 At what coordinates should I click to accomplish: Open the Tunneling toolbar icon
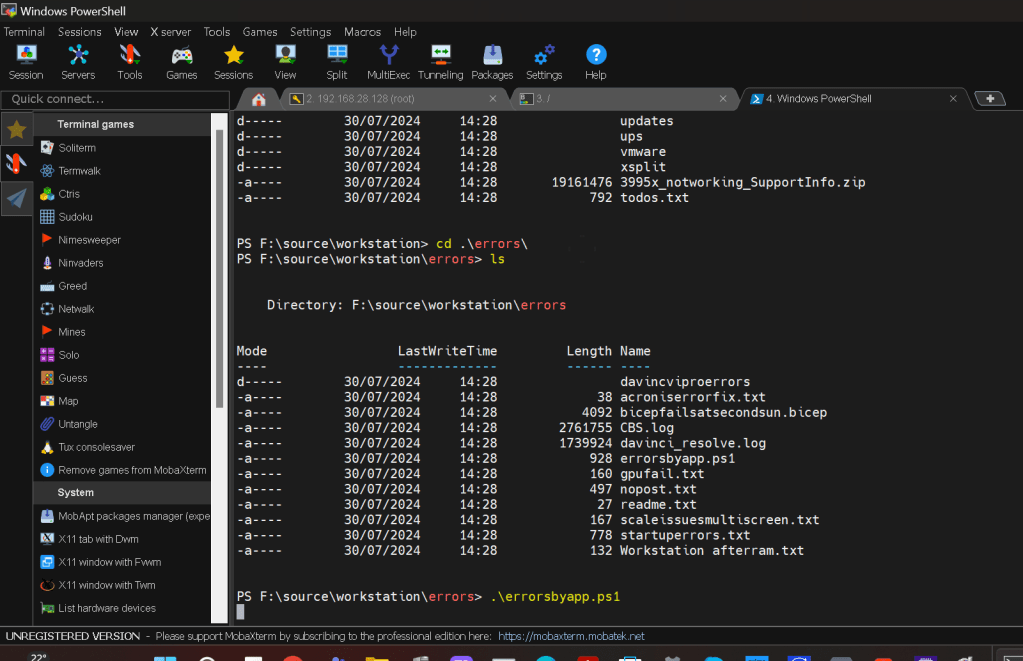click(440, 62)
